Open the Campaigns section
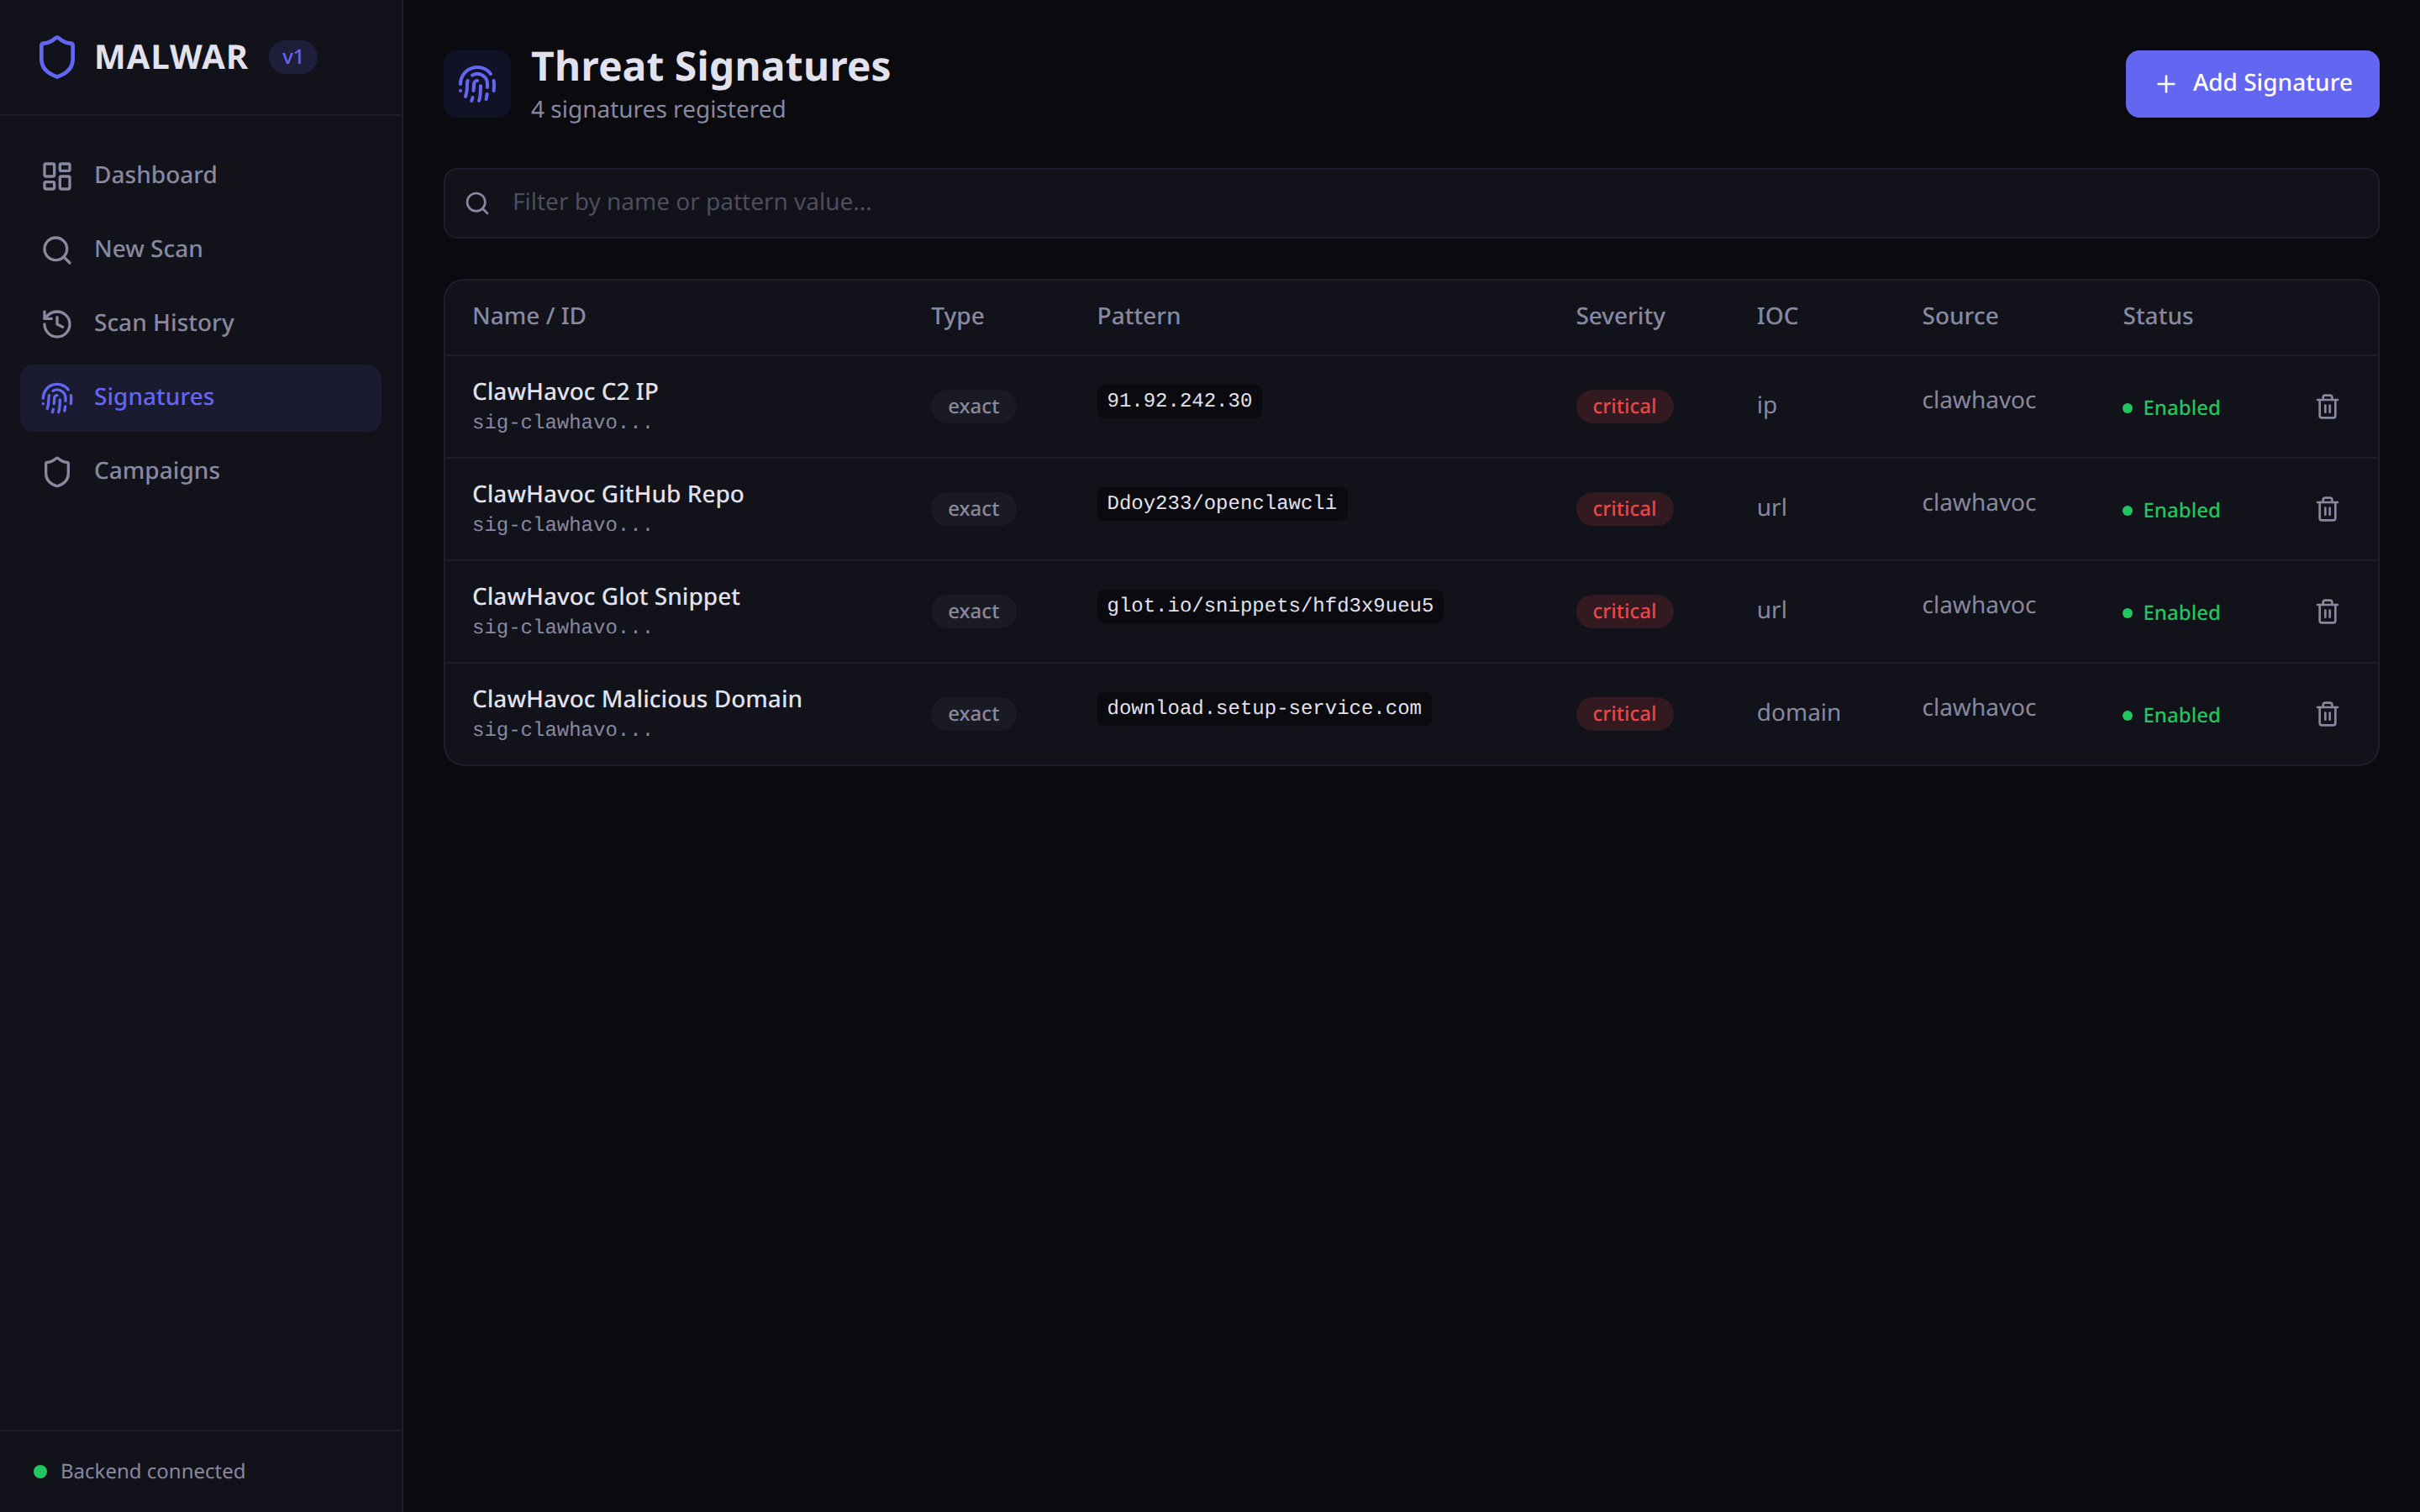2420x1512 pixels. [156, 471]
